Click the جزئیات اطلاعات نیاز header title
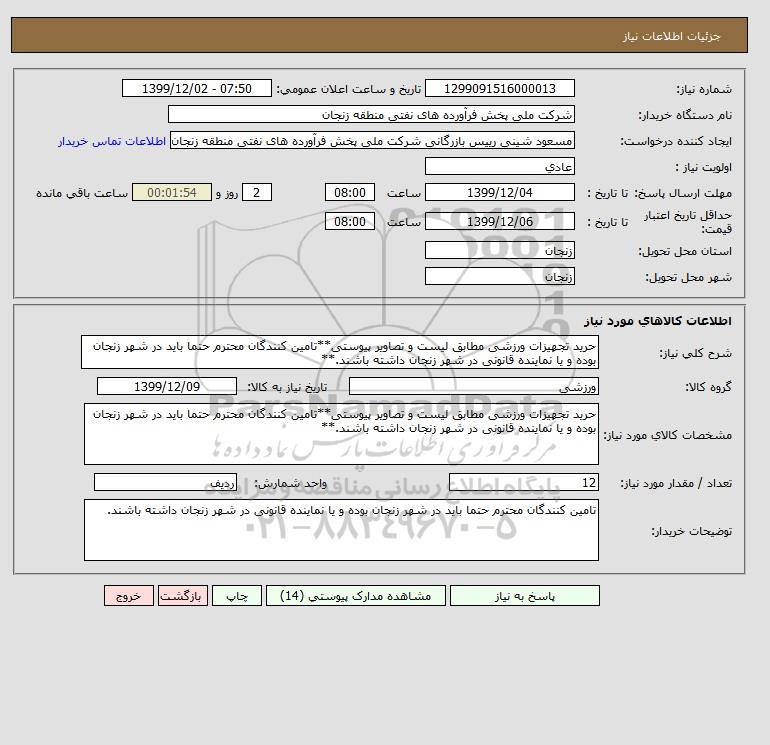770x745 pixels. click(671, 36)
